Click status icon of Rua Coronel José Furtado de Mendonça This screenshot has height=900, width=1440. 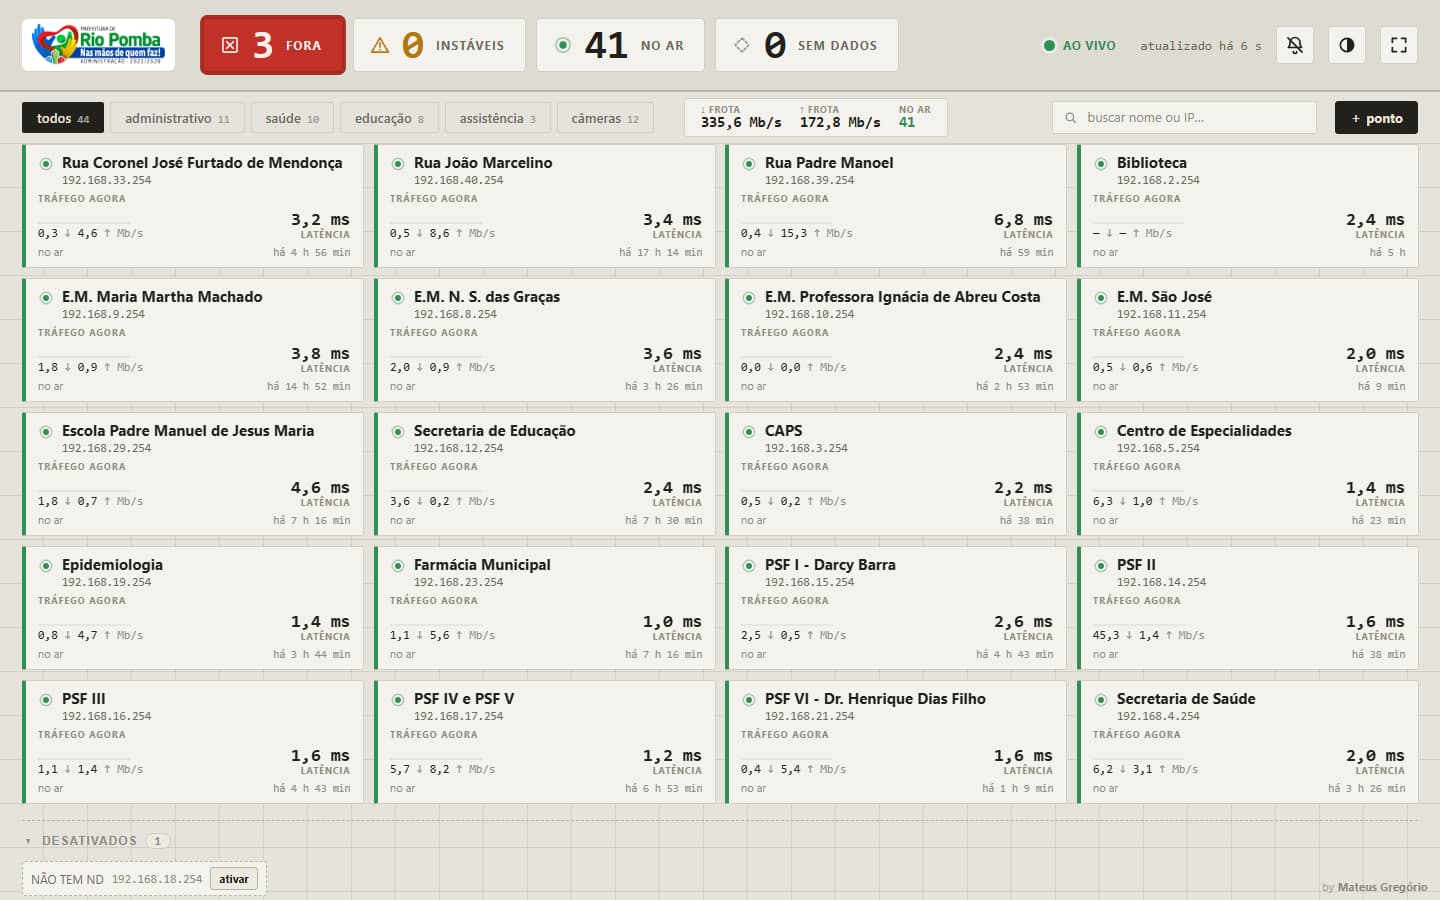pos(46,164)
